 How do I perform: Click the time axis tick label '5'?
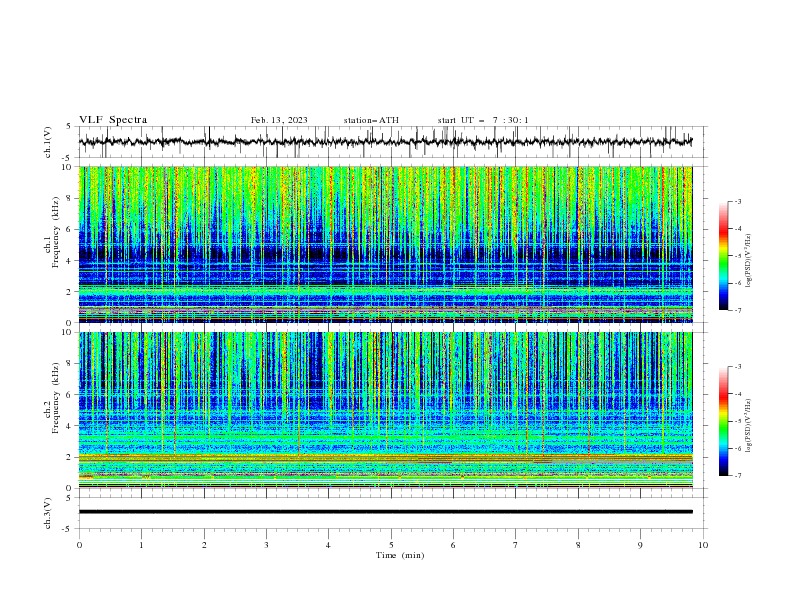tap(391, 545)
